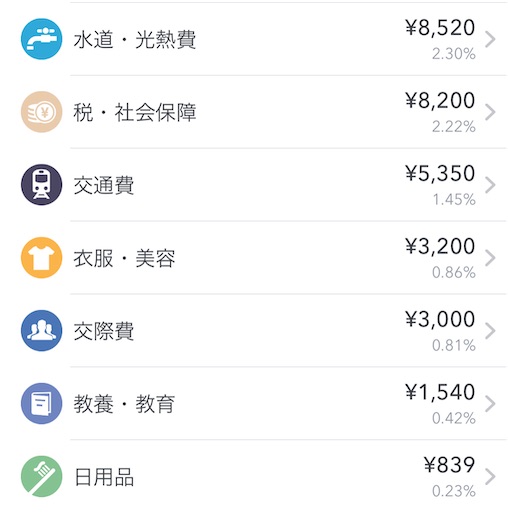Image resolution: width=508 pixels, height=512 pixels.
Task: Tap the blue faucet icon for 水道・光熱費
Action: [41, 39]
